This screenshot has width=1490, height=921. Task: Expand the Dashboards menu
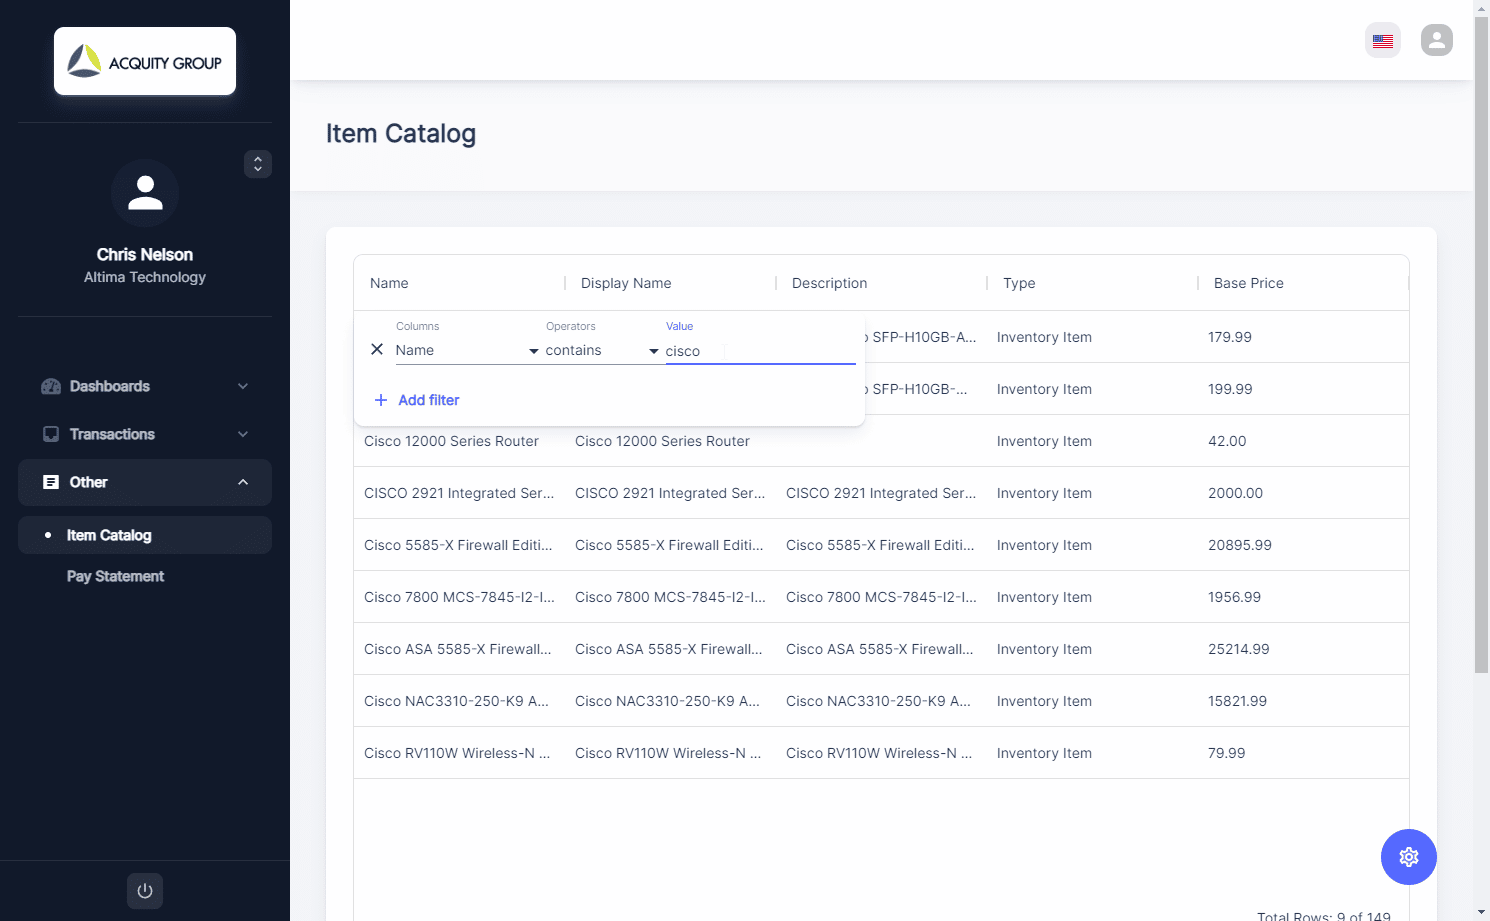(145, 387)
